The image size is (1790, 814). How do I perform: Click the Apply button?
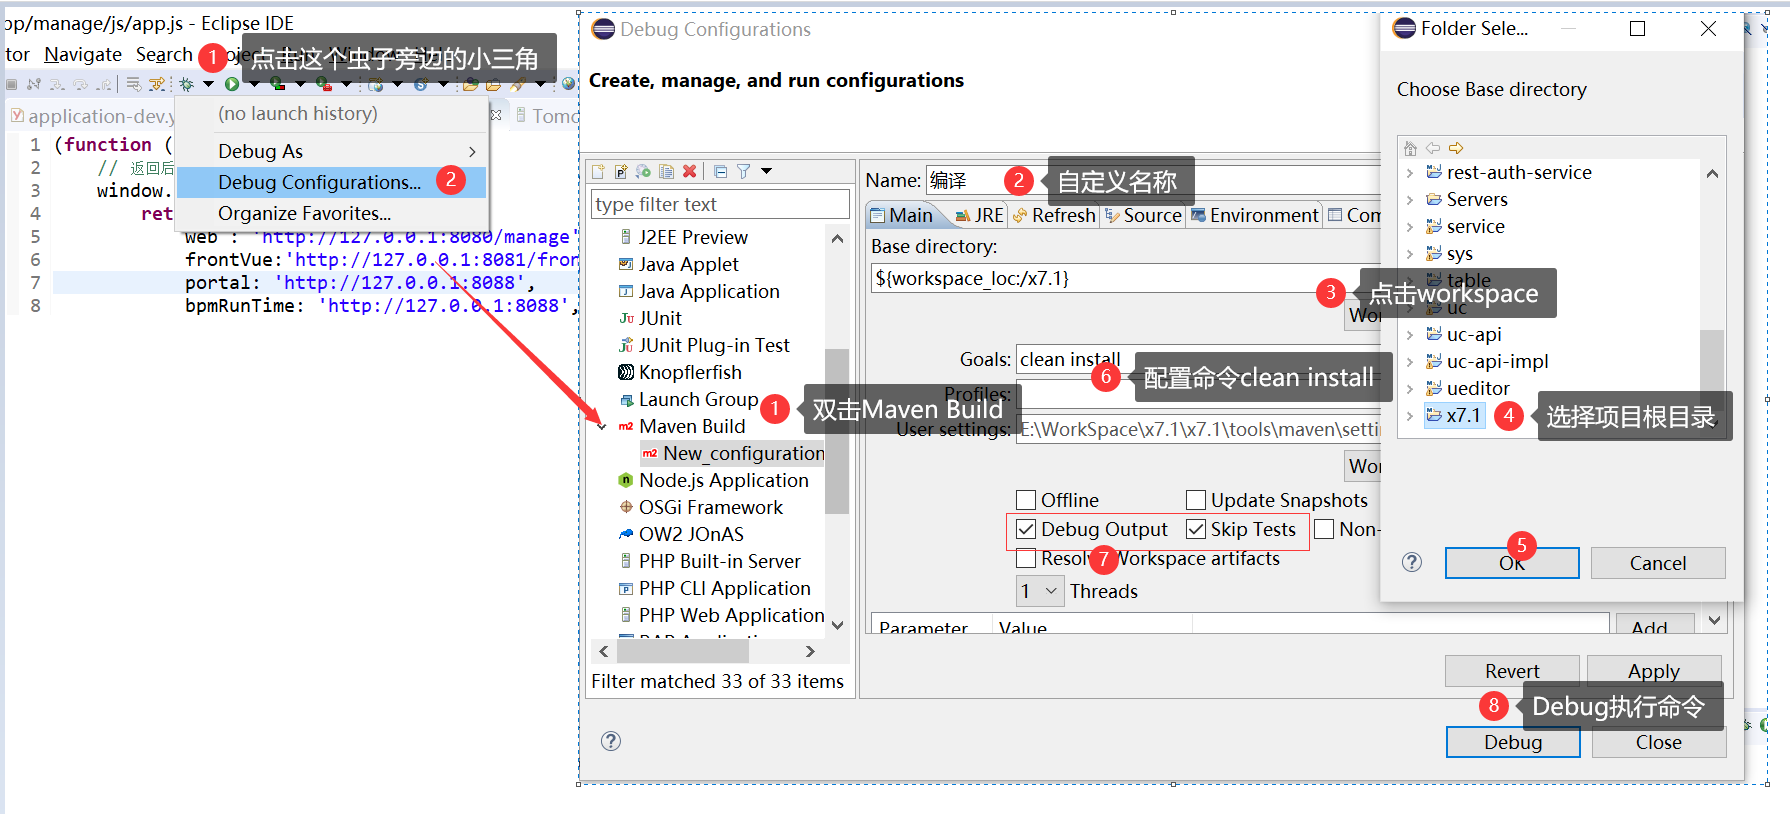[1654, 671]
